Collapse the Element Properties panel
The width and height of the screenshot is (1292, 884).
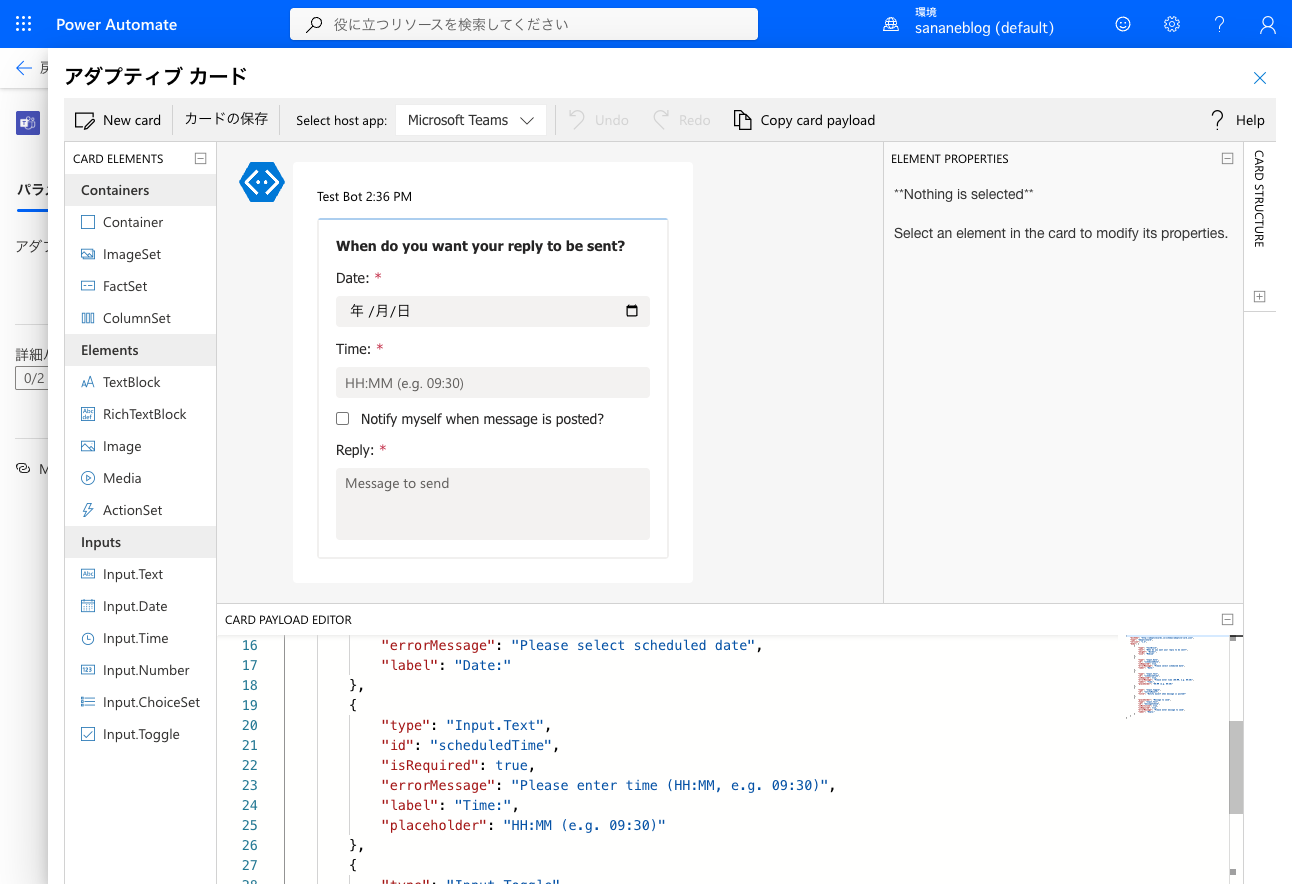pyautogui.click(x=1228, y=158)
